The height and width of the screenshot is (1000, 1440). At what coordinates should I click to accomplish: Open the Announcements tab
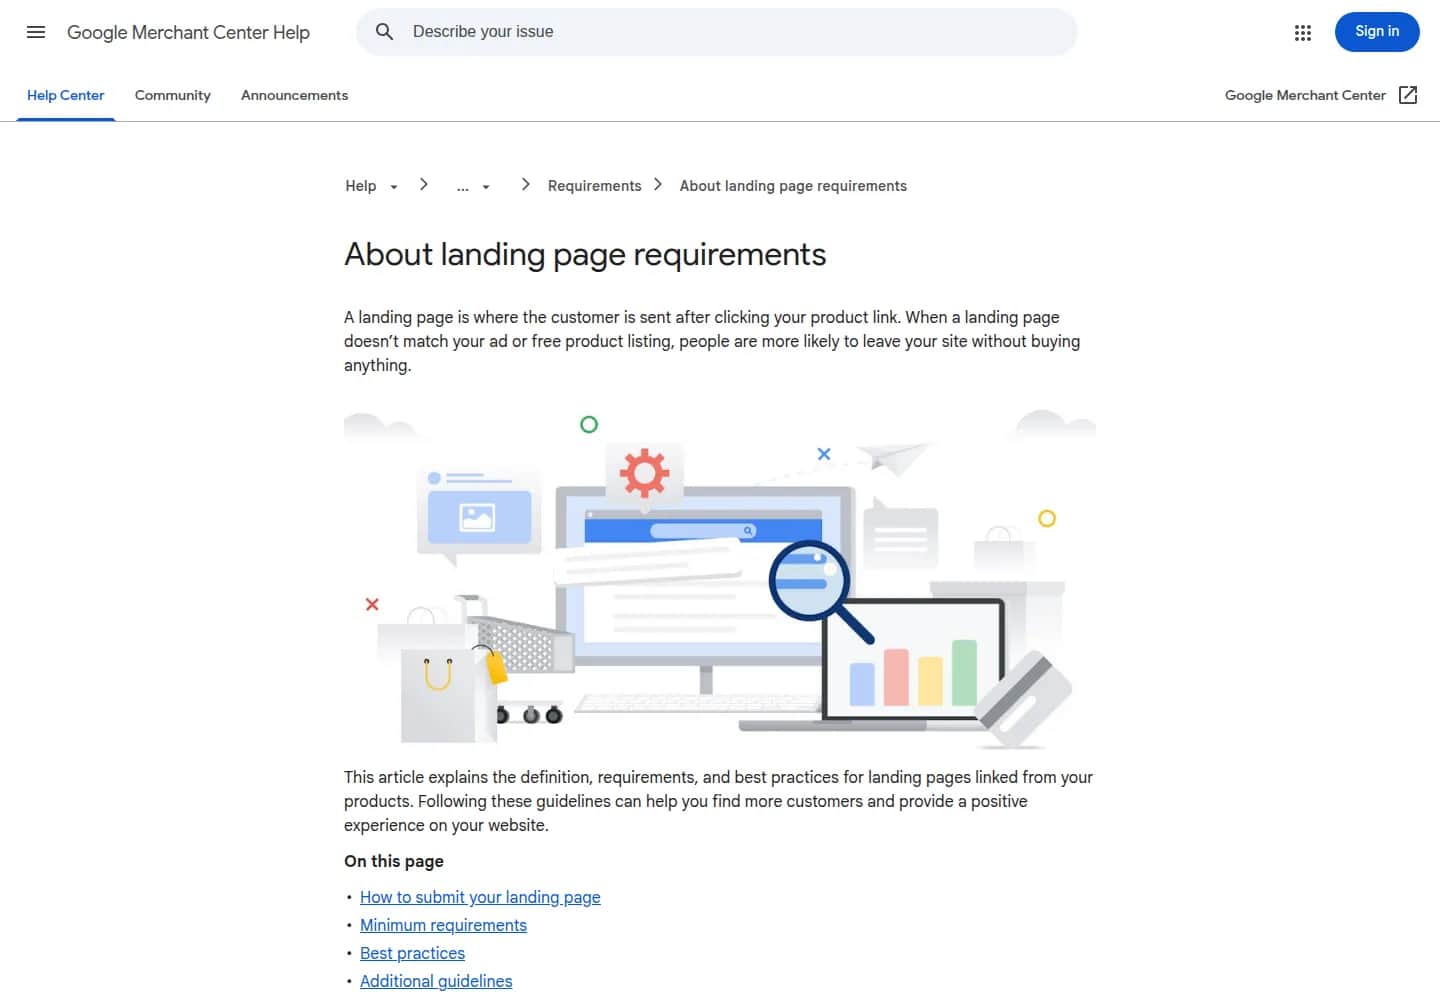click(x=294, y=95)
